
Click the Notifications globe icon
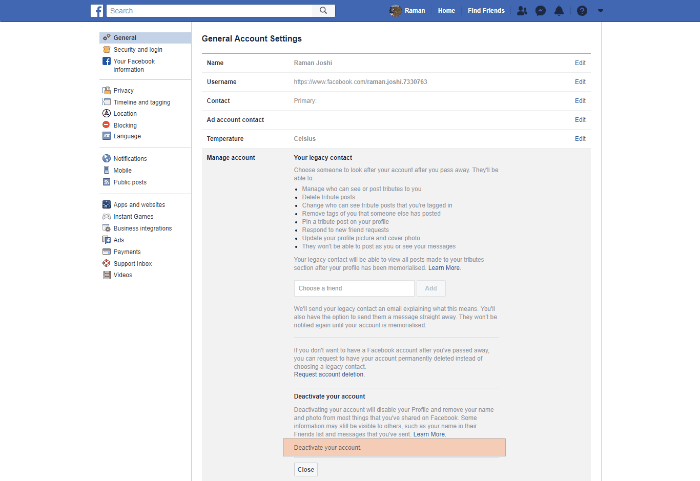[107, 158]
